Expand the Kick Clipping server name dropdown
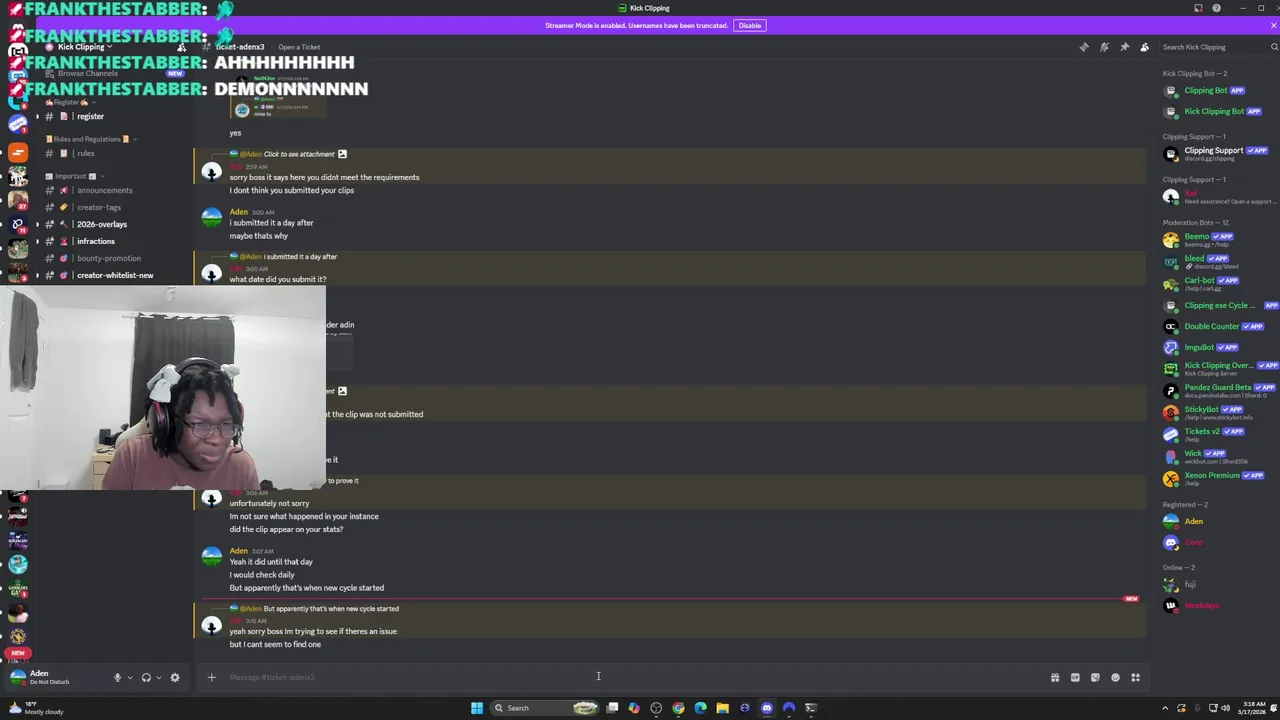This screenshot has height=720, width=1280. 84,47
